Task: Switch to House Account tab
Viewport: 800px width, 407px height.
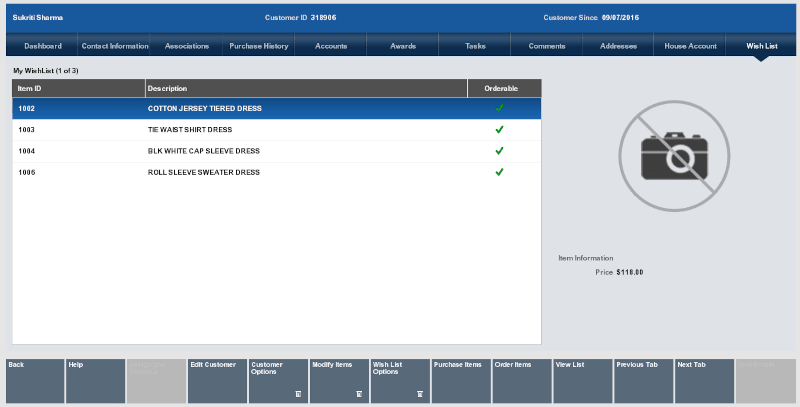Action: pos(690,46)
